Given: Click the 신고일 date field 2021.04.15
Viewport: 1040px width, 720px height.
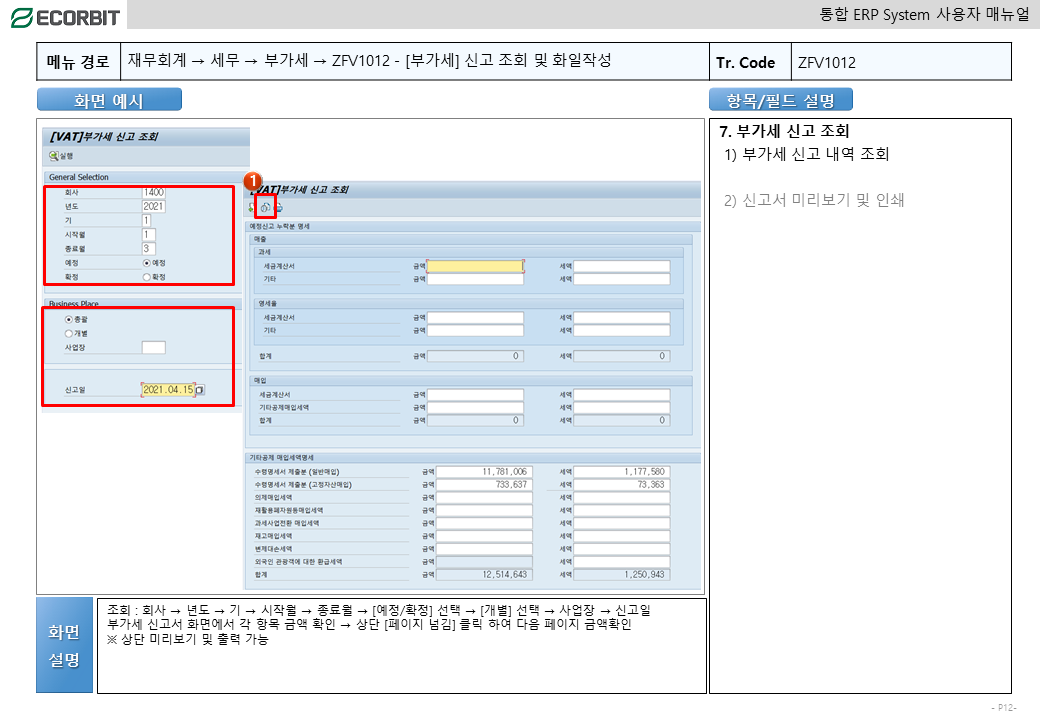Looking at the screenshot, I should (167, 390).
